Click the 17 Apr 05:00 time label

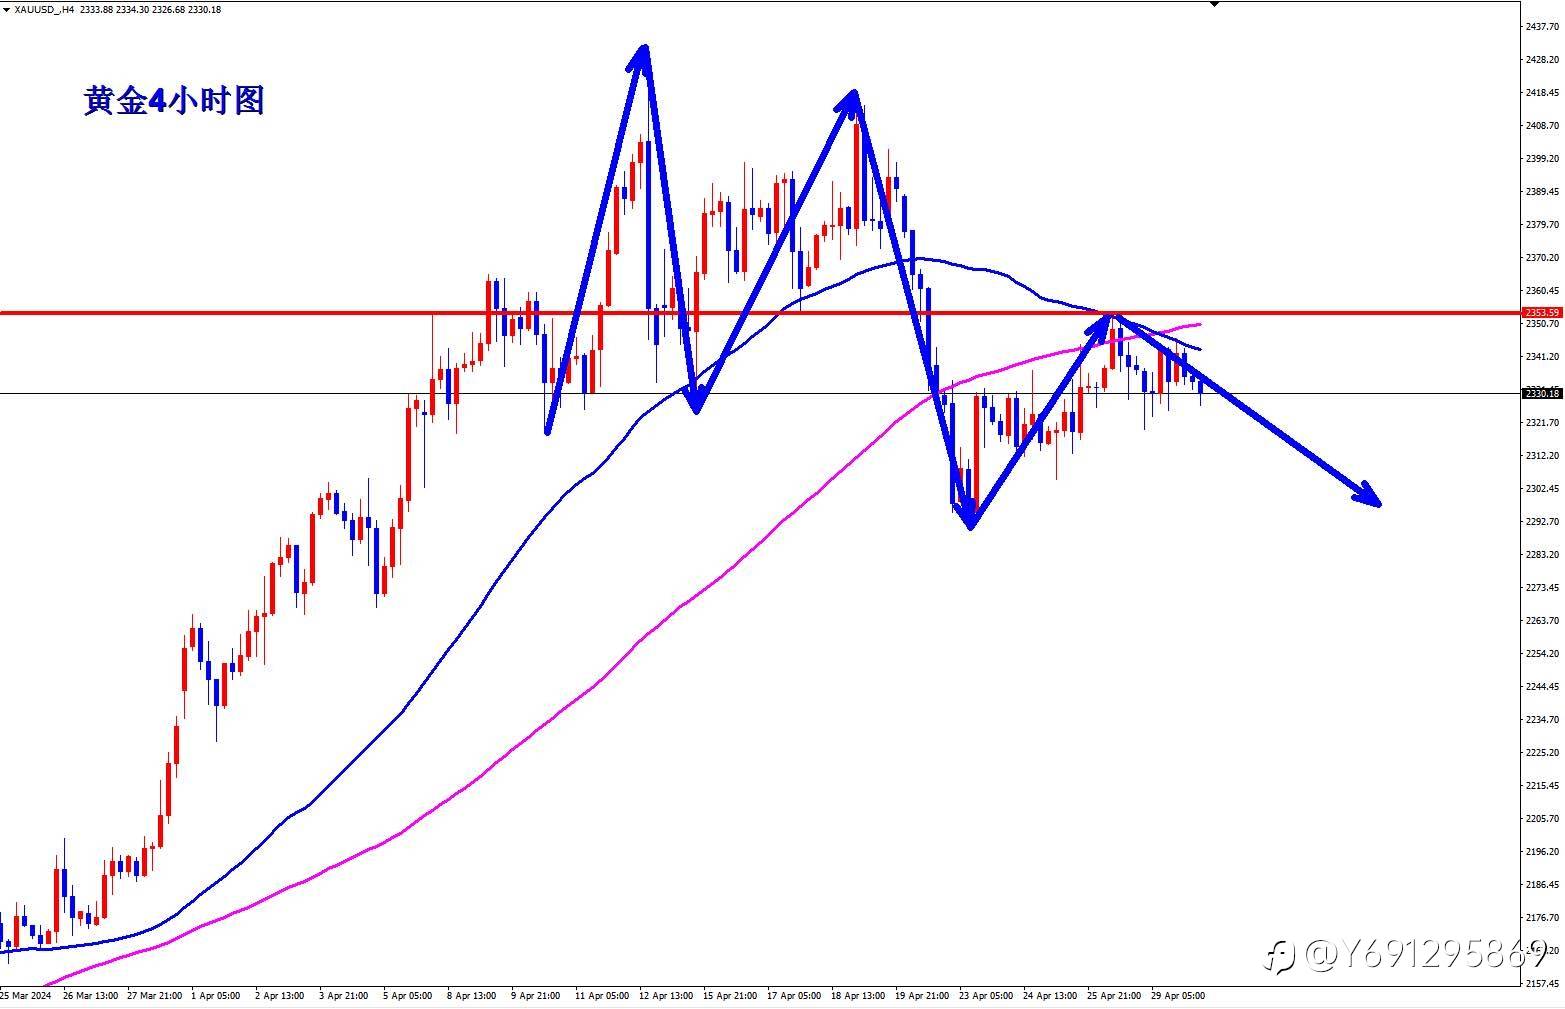[794, 996]
